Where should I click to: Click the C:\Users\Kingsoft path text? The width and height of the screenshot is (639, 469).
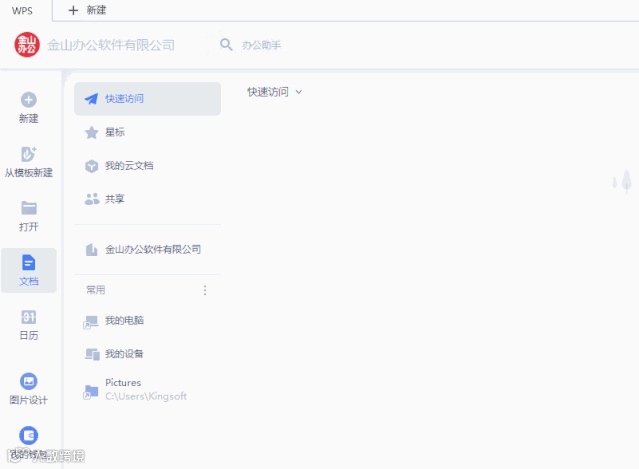point(146,396)
